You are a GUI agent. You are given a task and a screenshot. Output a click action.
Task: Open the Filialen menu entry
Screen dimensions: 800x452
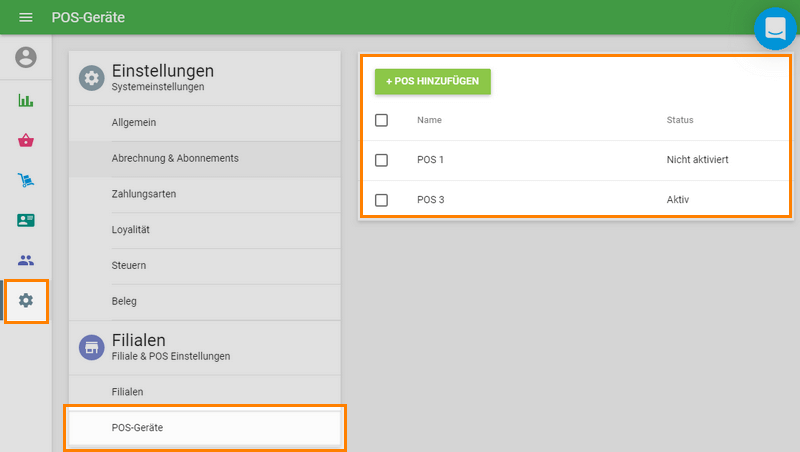pos(205,392)
